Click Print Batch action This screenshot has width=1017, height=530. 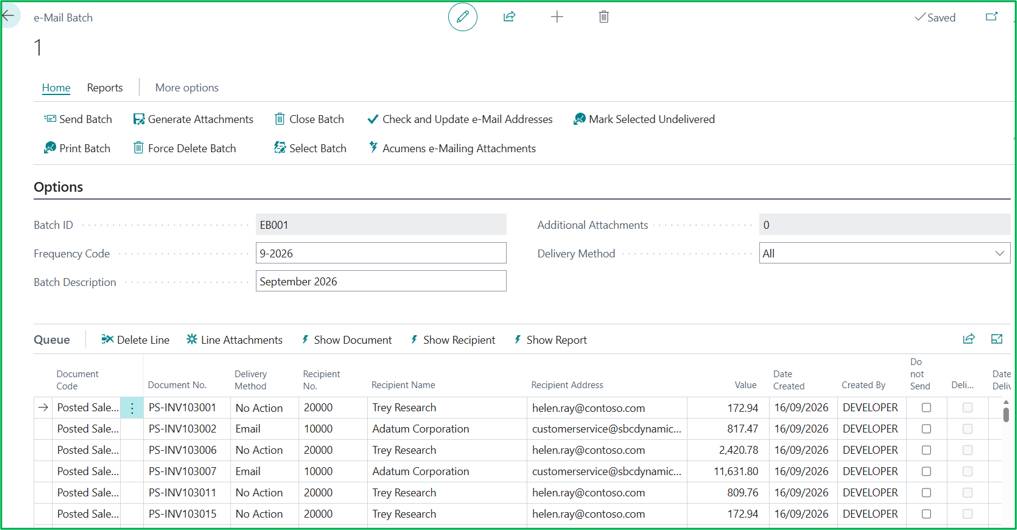[77, 149]
